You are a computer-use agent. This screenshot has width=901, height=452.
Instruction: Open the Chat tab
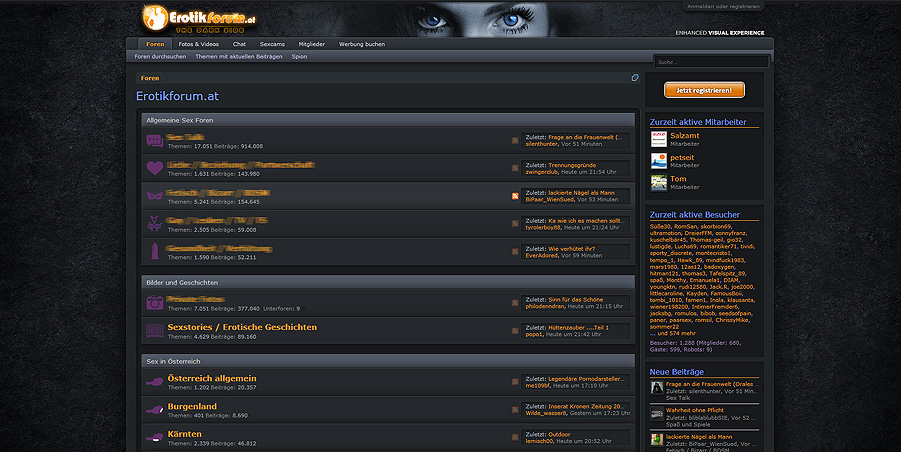coord(239,44)
